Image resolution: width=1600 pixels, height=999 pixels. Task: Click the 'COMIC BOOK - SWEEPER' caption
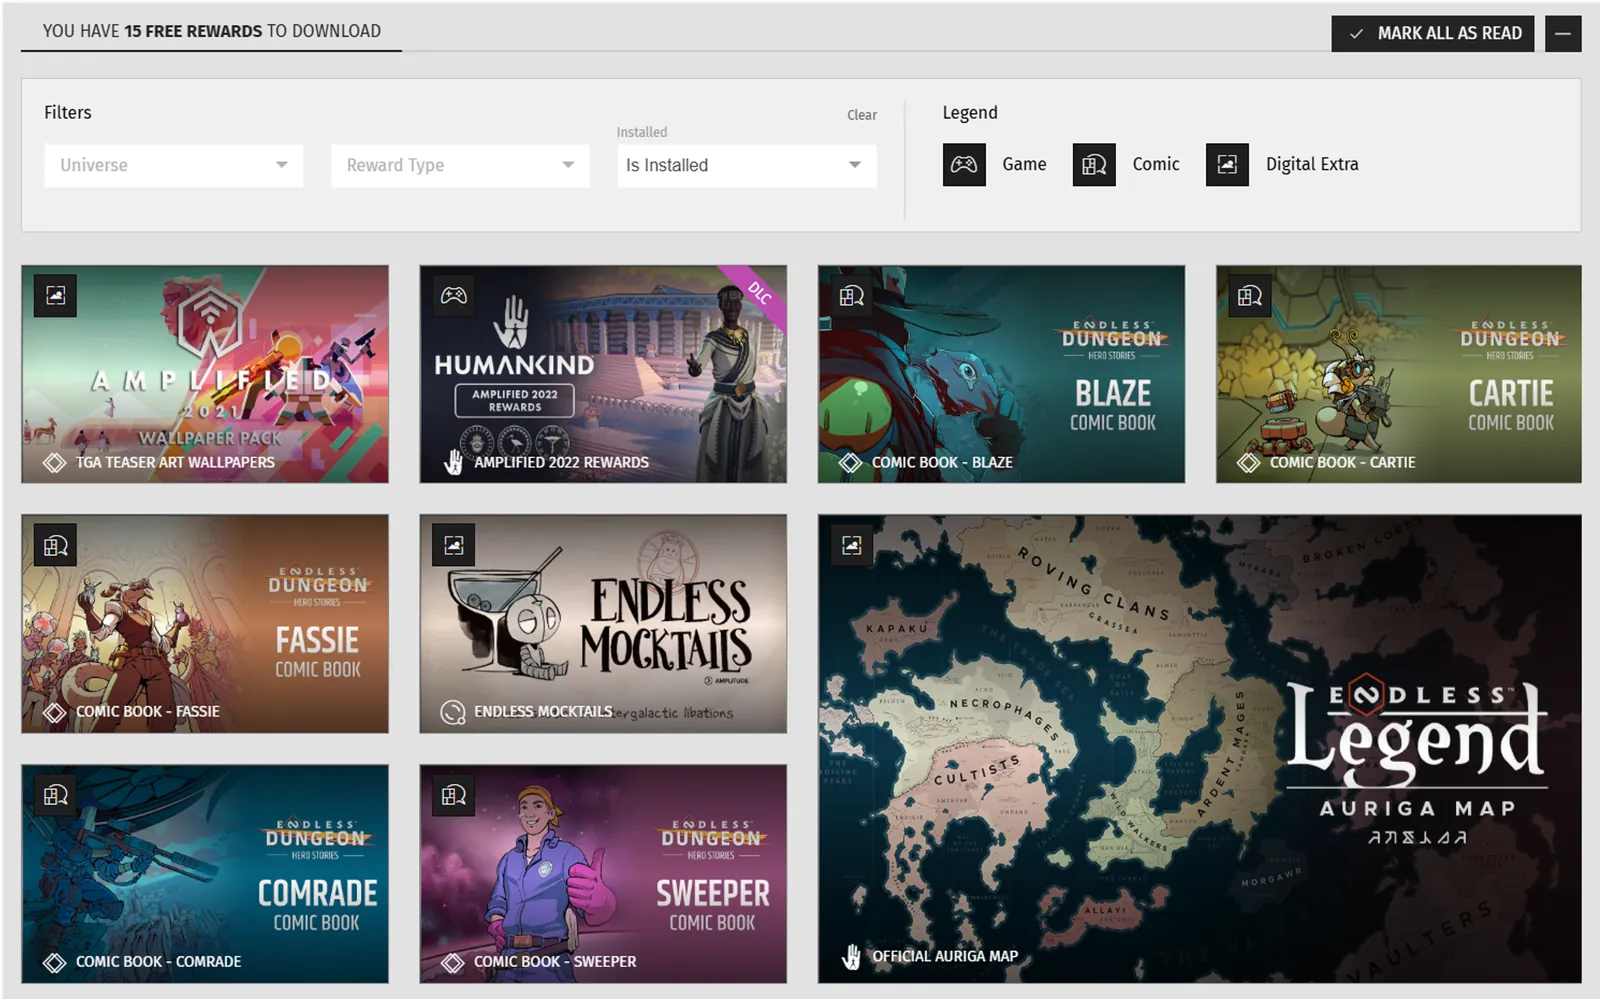[x=555, y=962]
